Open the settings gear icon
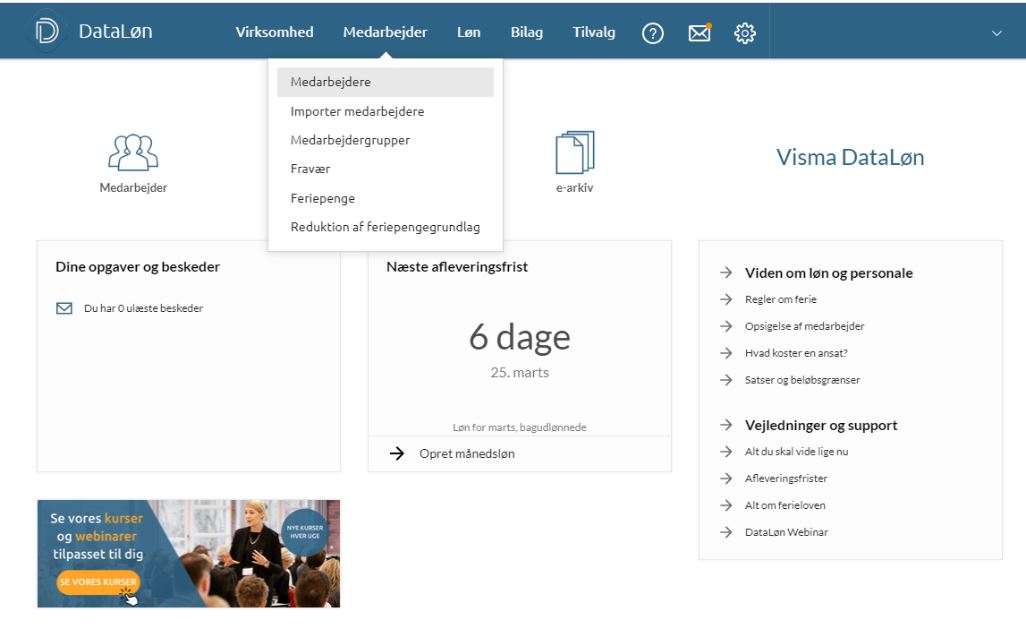Image resolution: width=1026 pixels, height=629 pixels. pyautogui.click(x=745, y=33)
